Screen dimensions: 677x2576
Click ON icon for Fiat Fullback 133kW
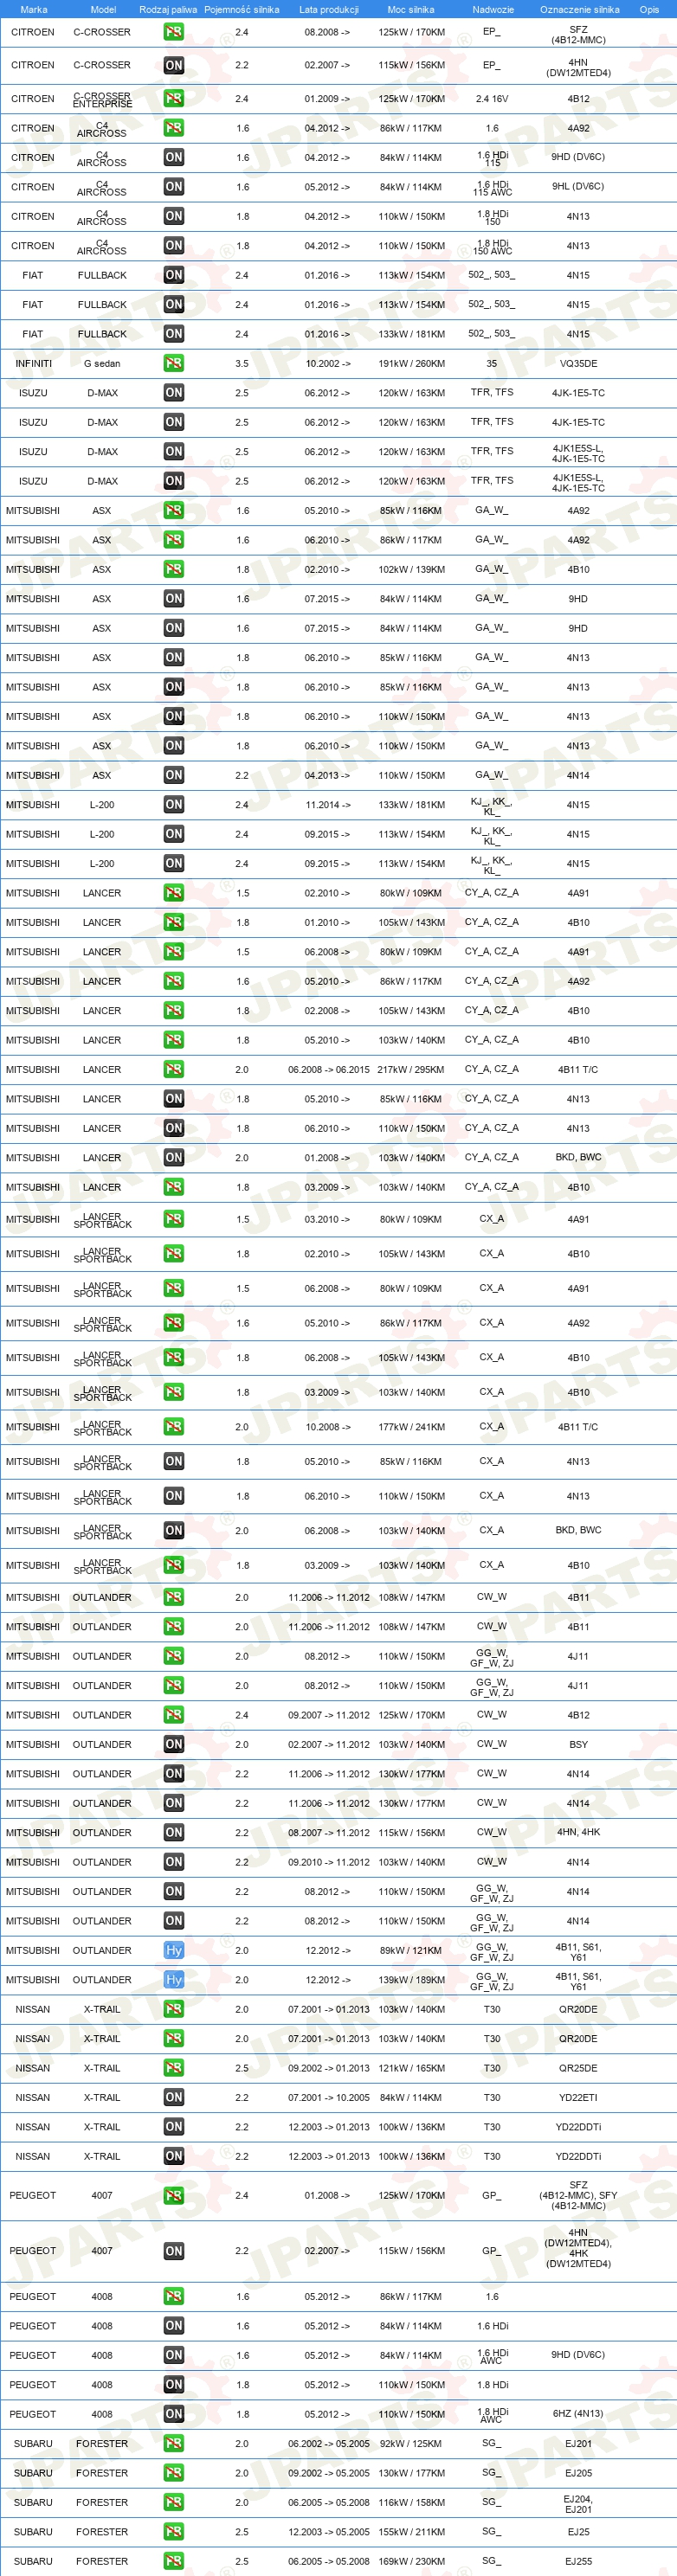[174, 334]
